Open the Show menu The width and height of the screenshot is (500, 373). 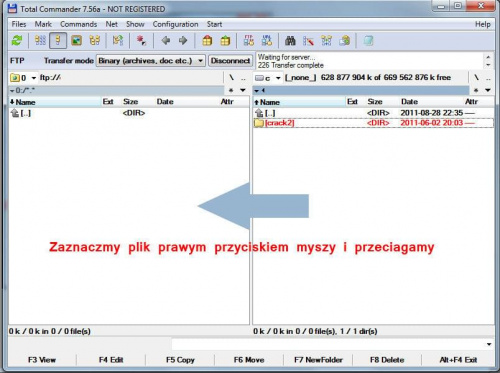[135, 24]
